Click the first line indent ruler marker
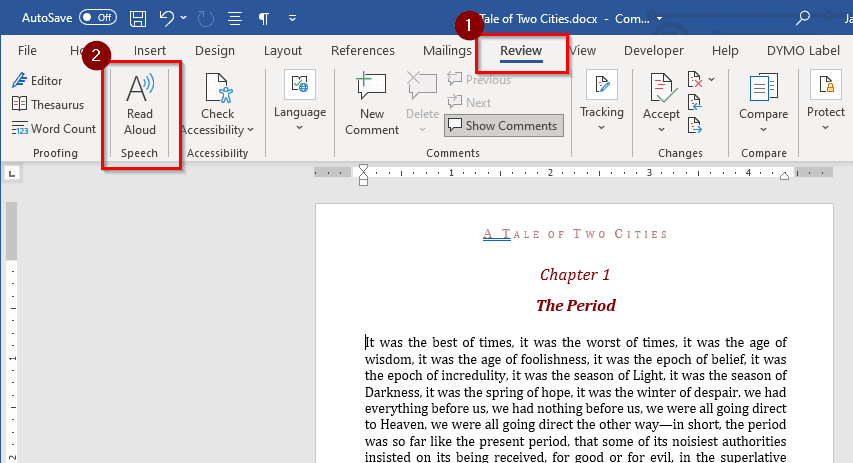Image resolution: width=853 pixels, height=463 pixels. coord(363,170)
